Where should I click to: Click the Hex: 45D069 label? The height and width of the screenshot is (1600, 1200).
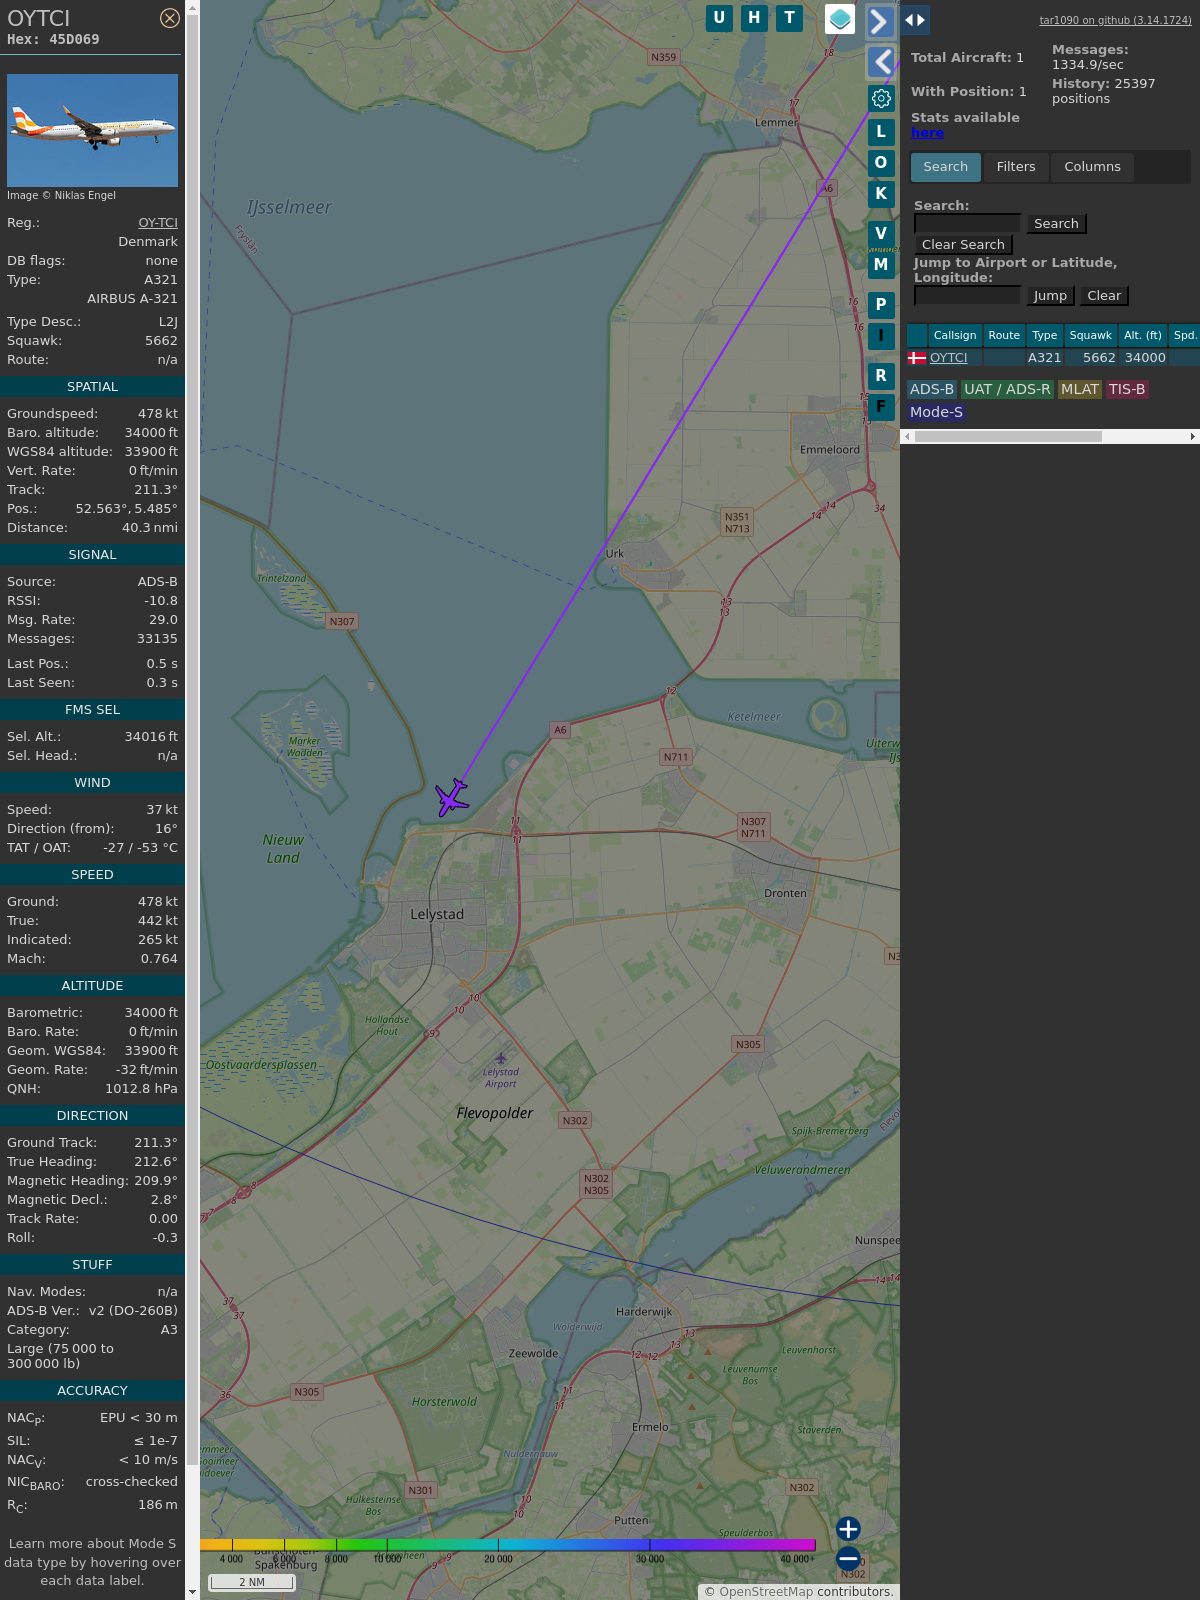pos(53,40)
